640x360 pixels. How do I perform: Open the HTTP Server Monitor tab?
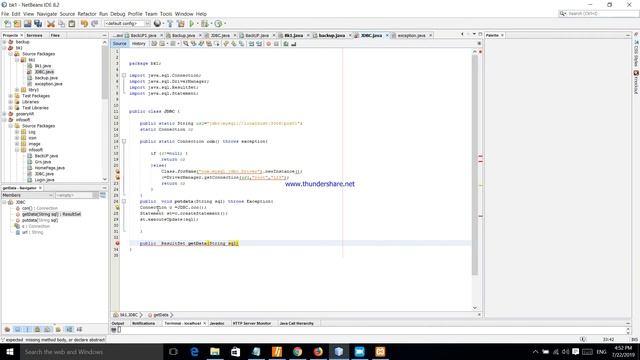click(252, 323)
